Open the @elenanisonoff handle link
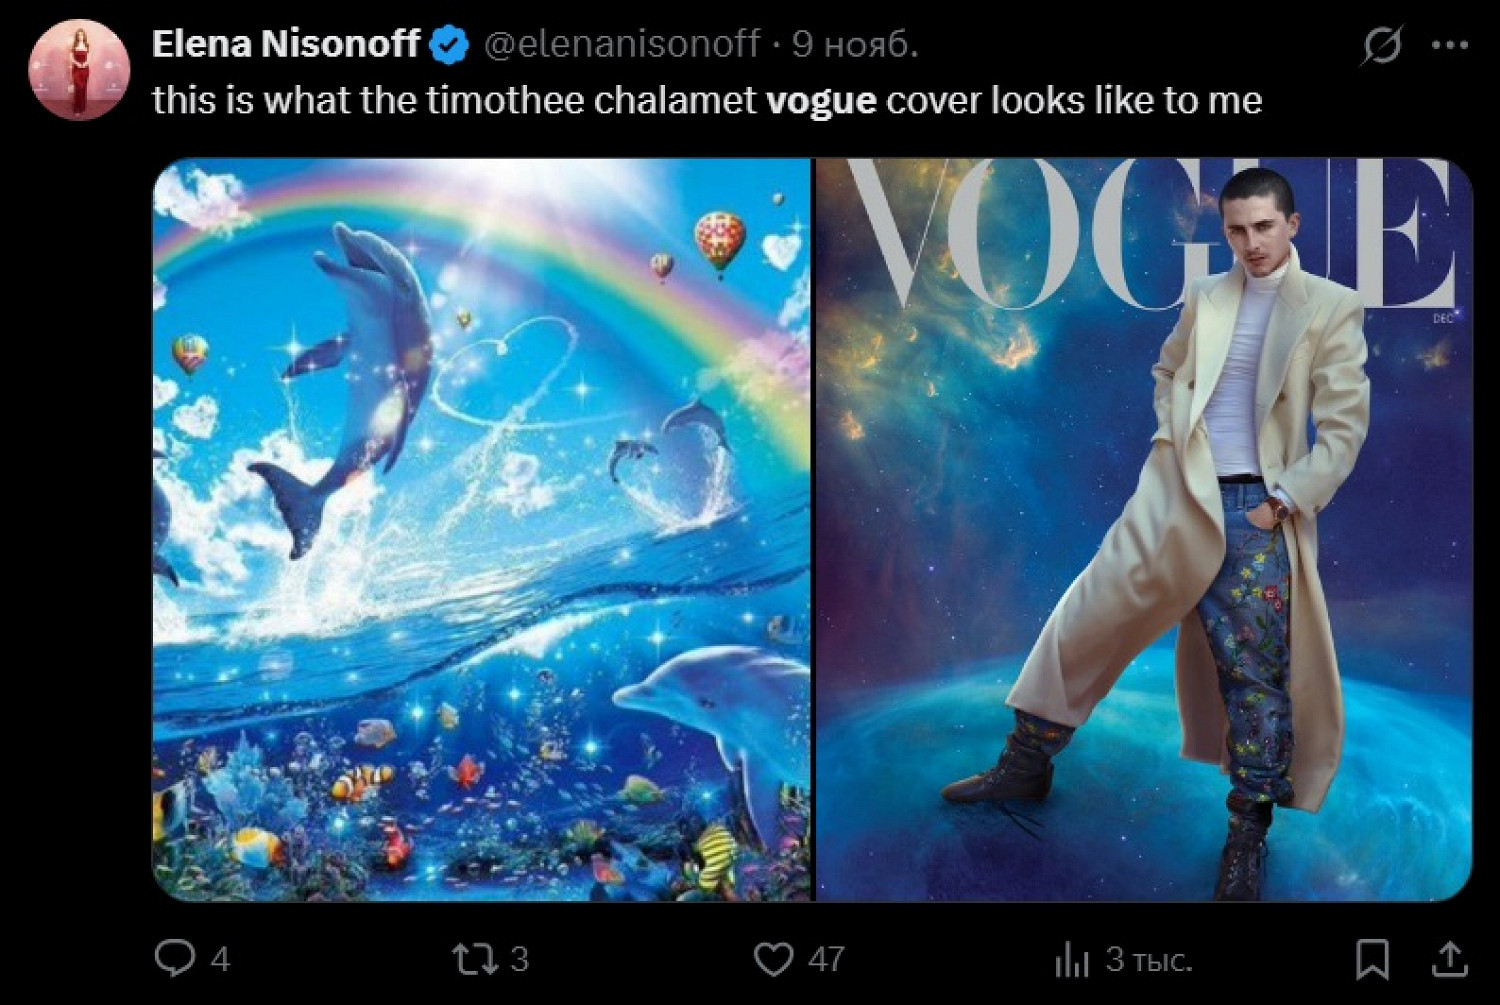This screenshot has height=1005, width=1500. point(621,44)
